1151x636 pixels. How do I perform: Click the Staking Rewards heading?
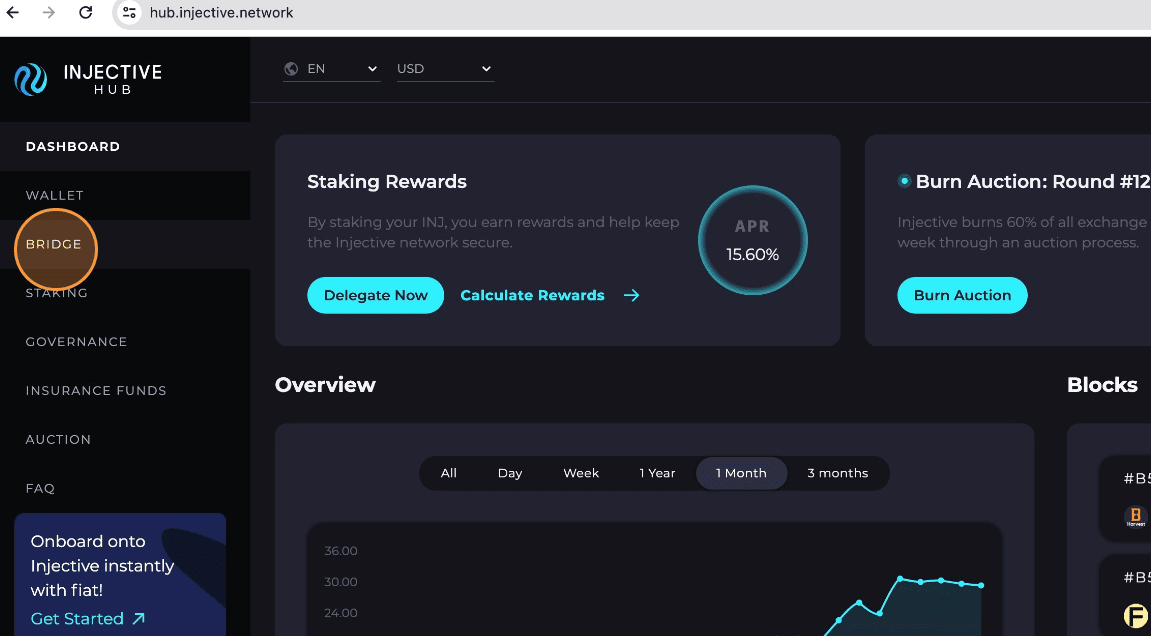click(x=387, y=181)
